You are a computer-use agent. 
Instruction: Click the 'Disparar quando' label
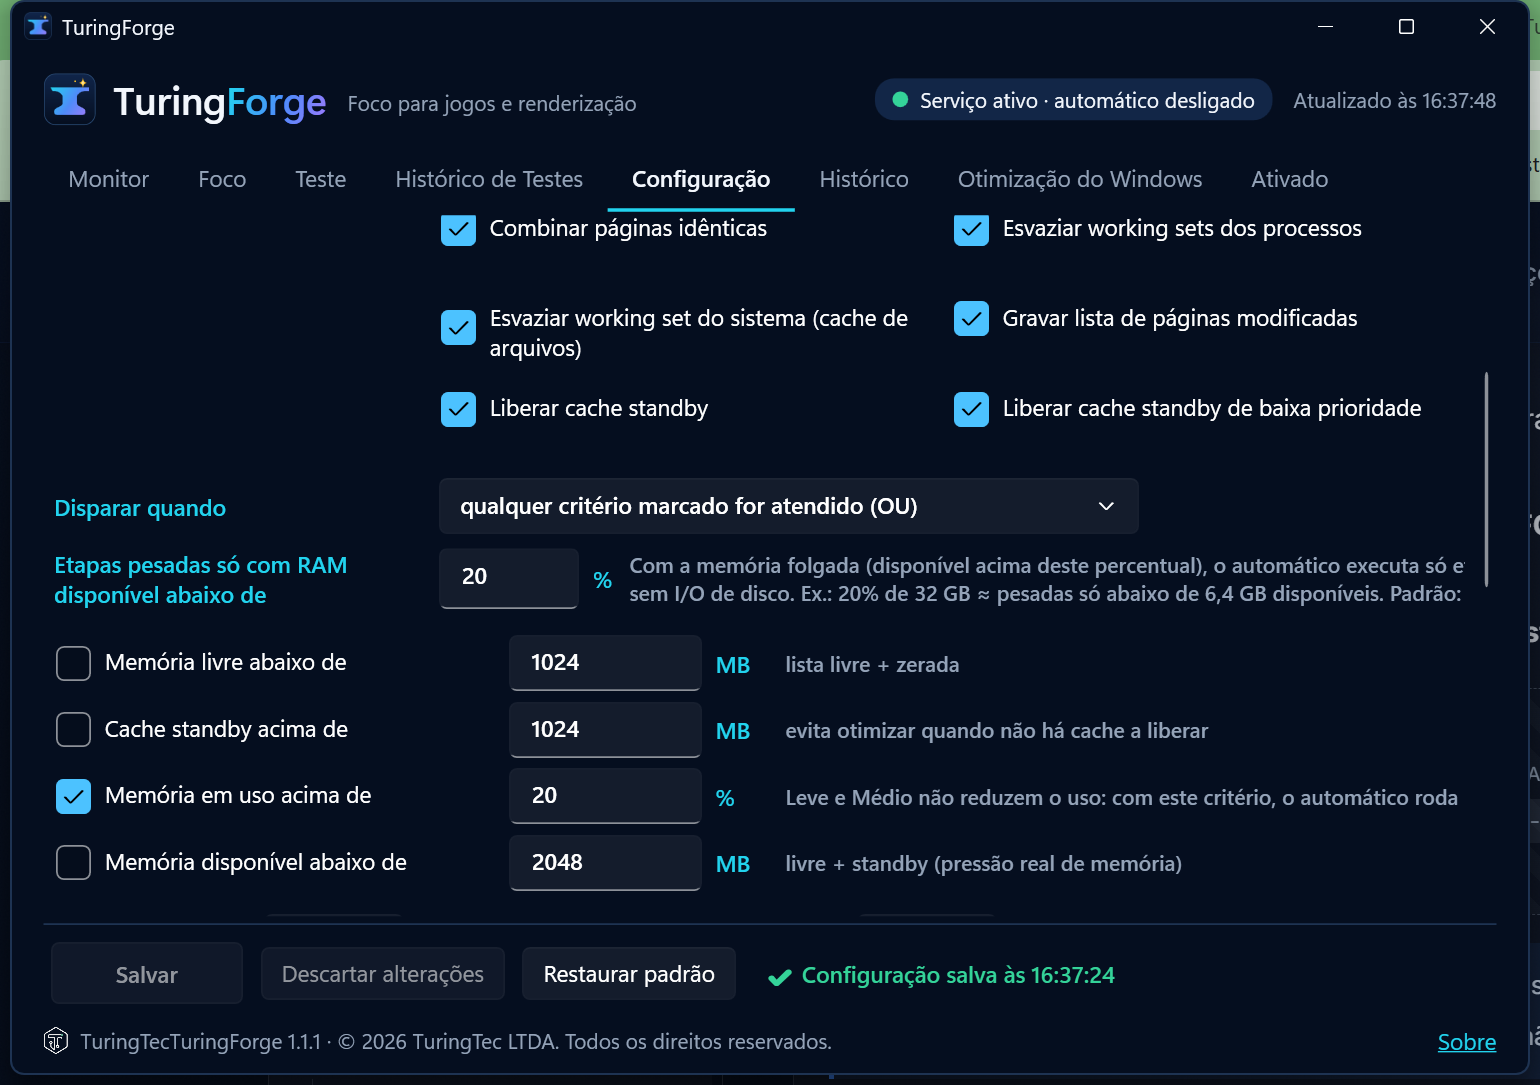pyautogui.click(x=140, y=508)
